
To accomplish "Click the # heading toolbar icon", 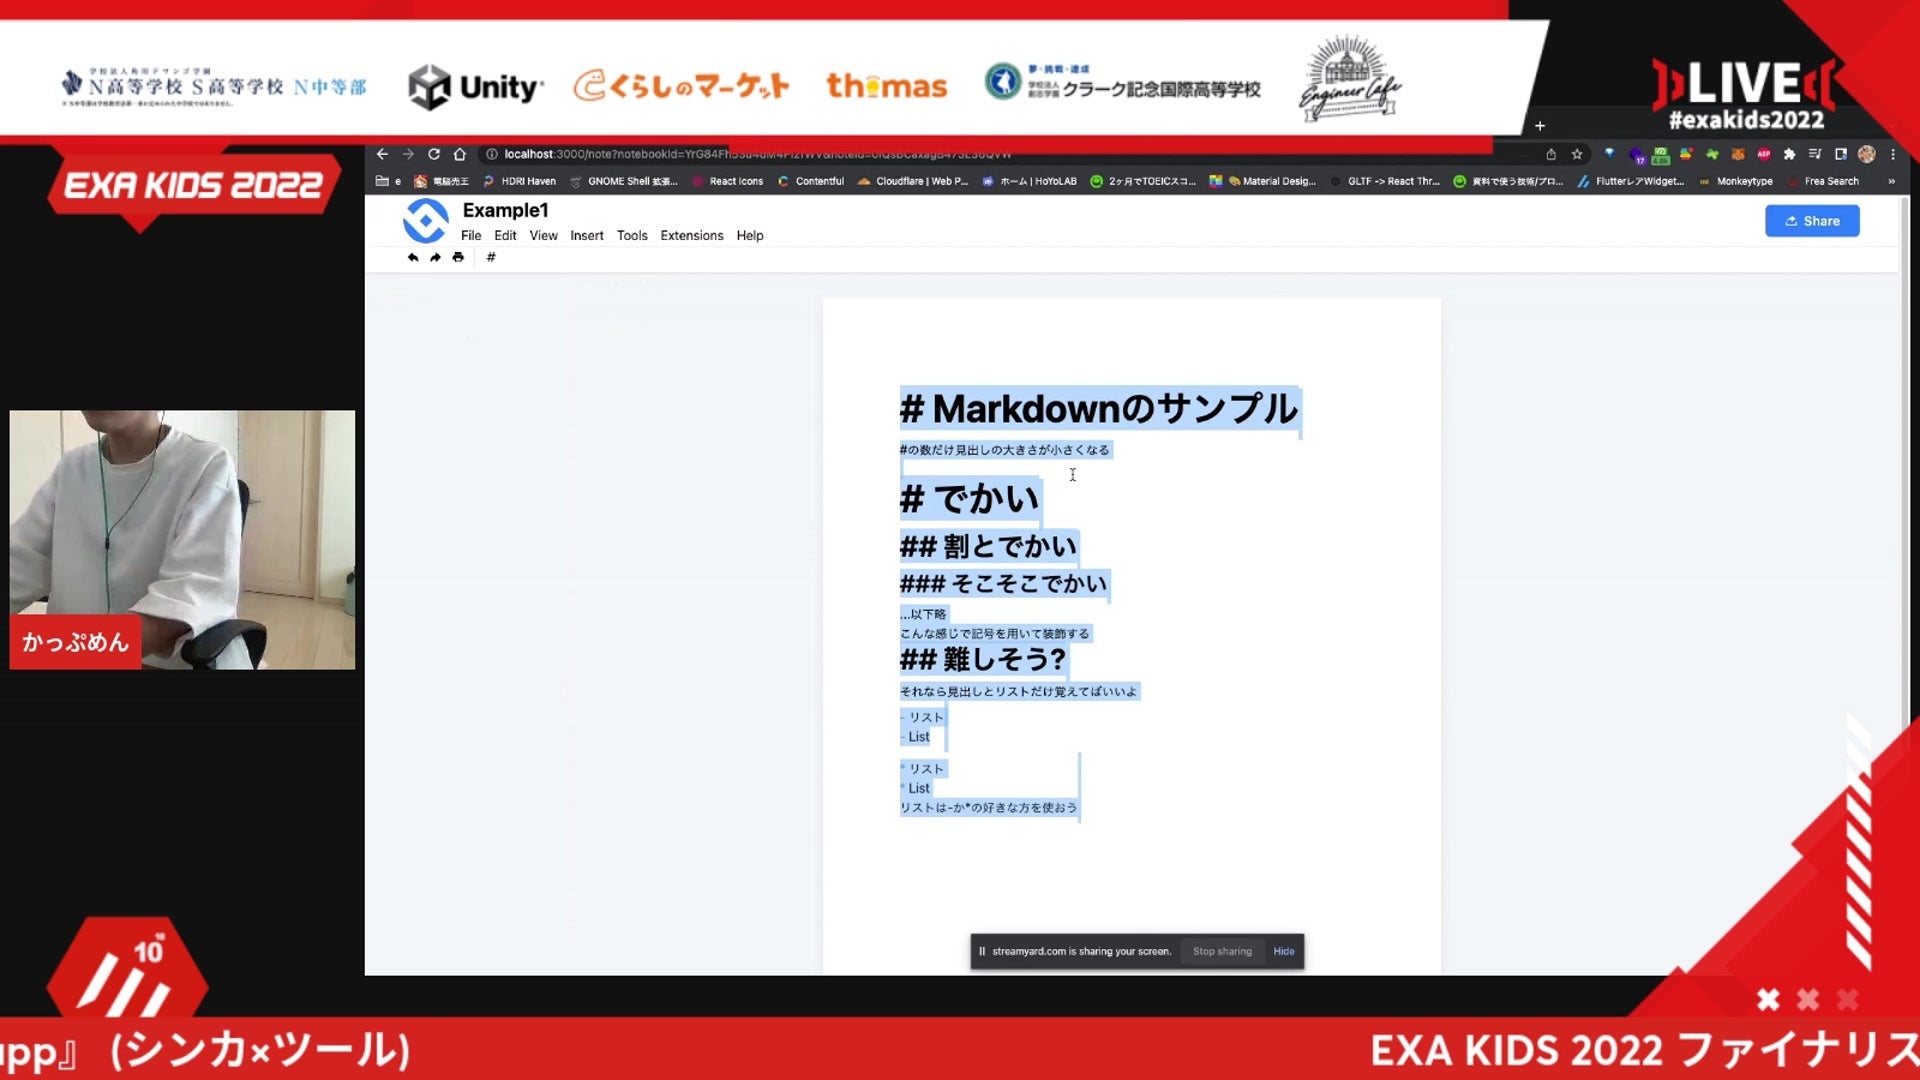I will click(491, 257).
